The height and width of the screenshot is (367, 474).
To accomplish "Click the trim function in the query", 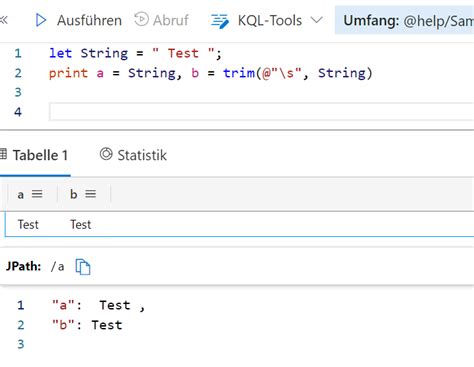I will 239,73.
